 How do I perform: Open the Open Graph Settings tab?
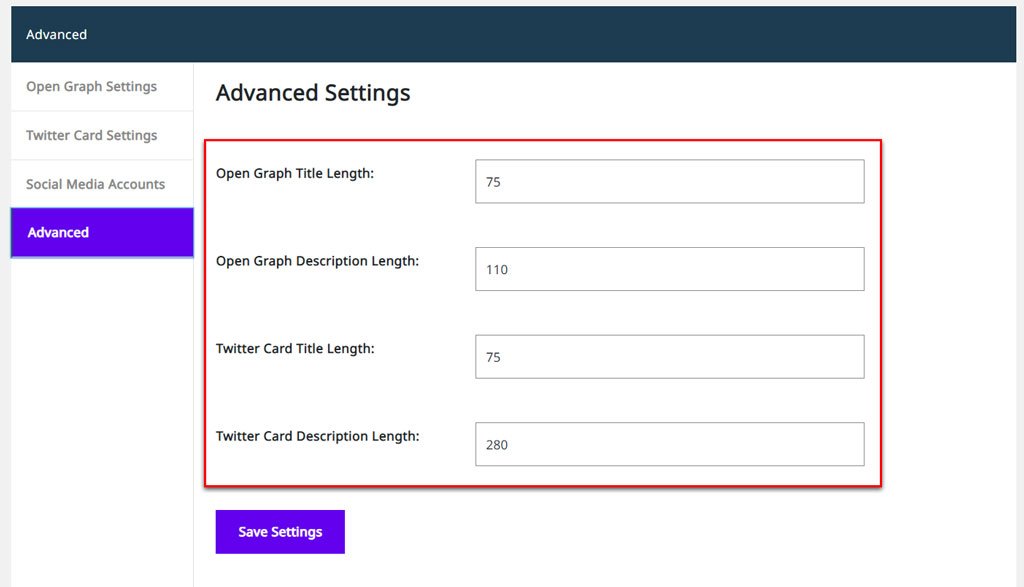click(102, 87)
